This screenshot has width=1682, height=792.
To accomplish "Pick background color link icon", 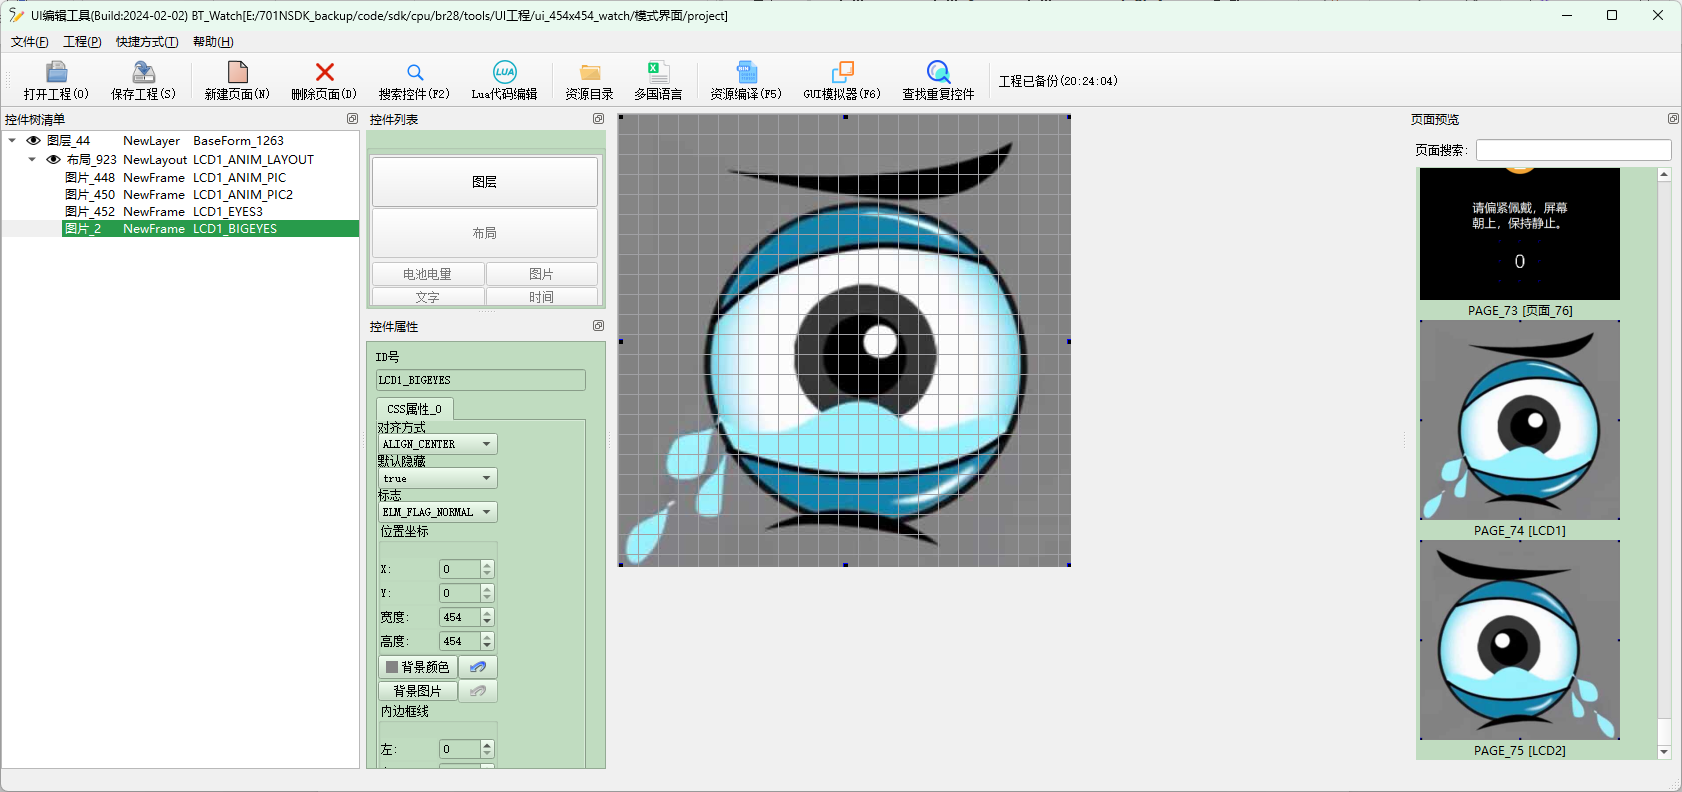I will tap(478, 667).
